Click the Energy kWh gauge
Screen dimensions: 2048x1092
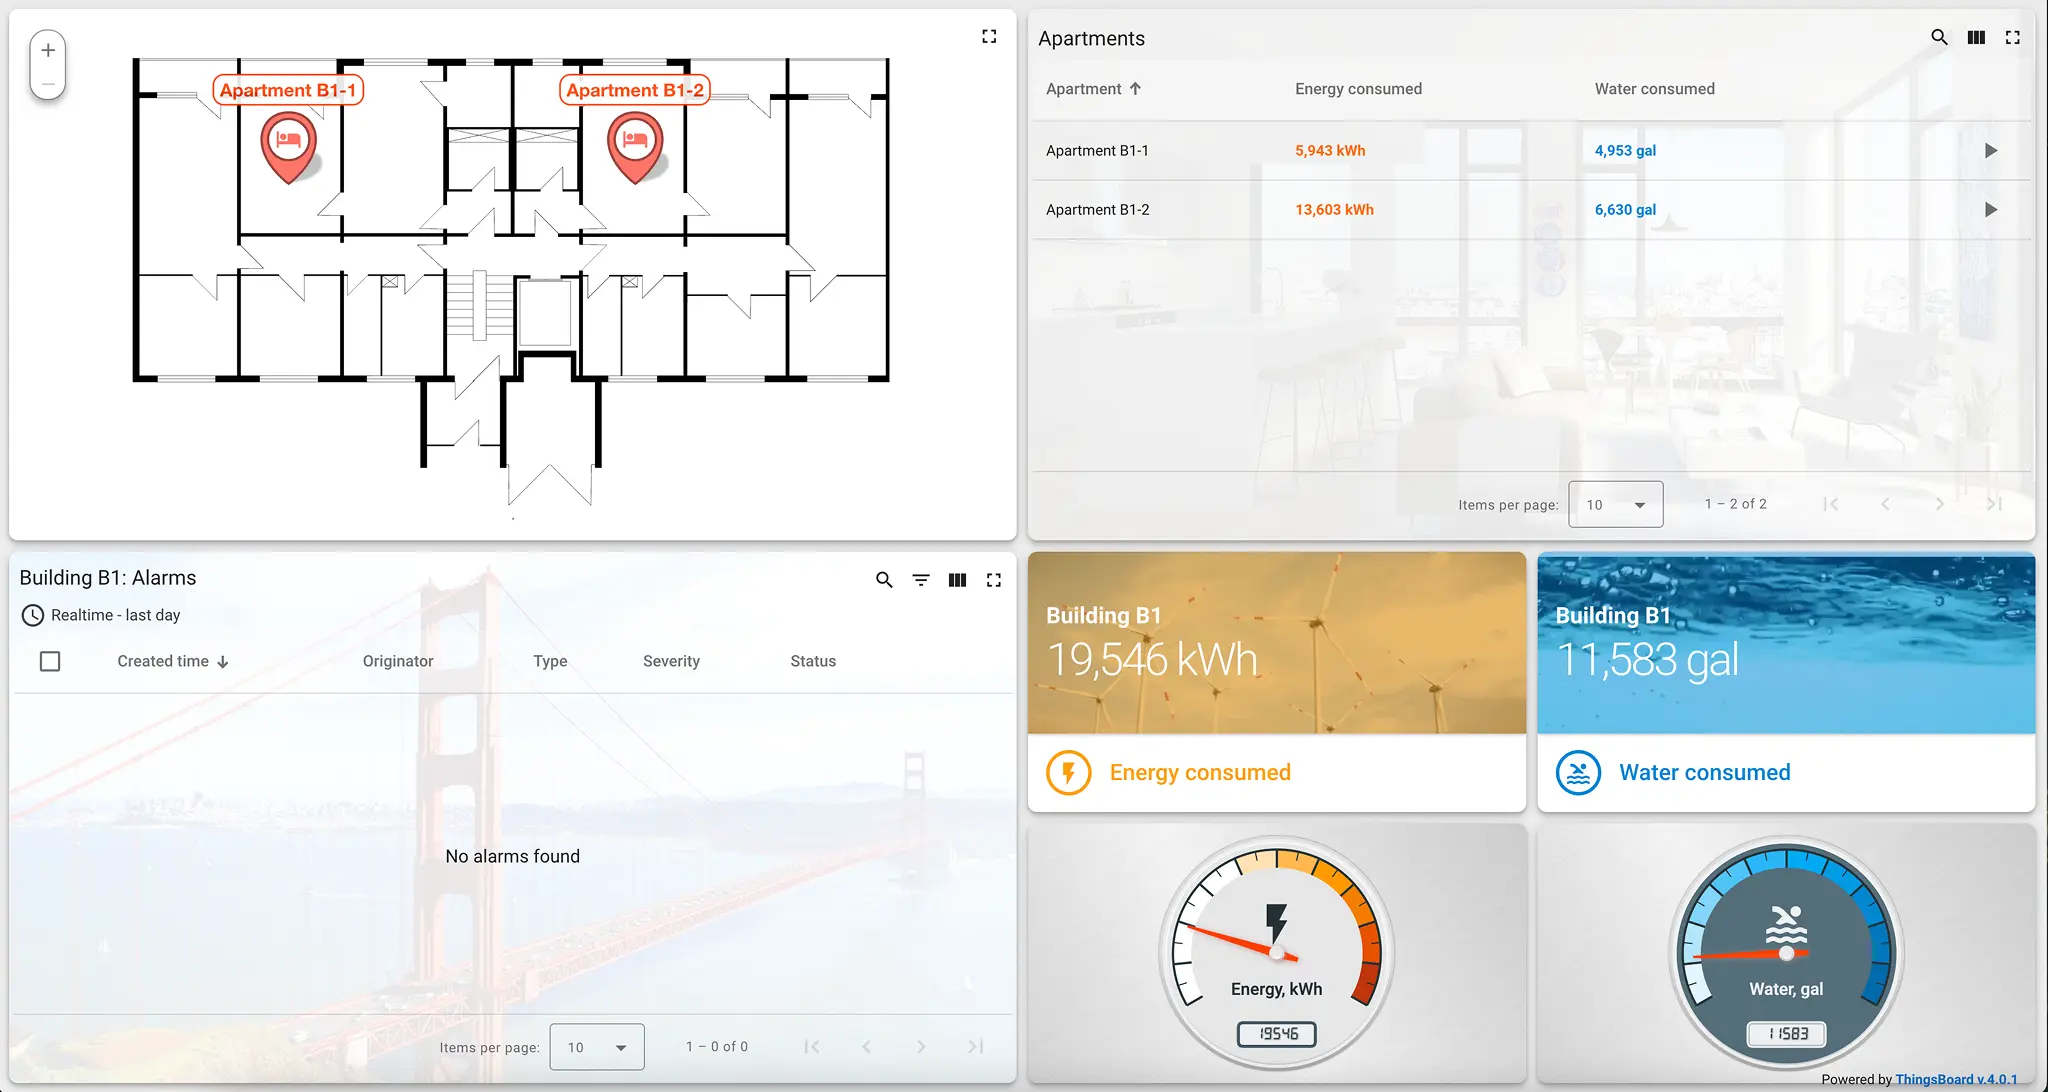coord(1277,953)
